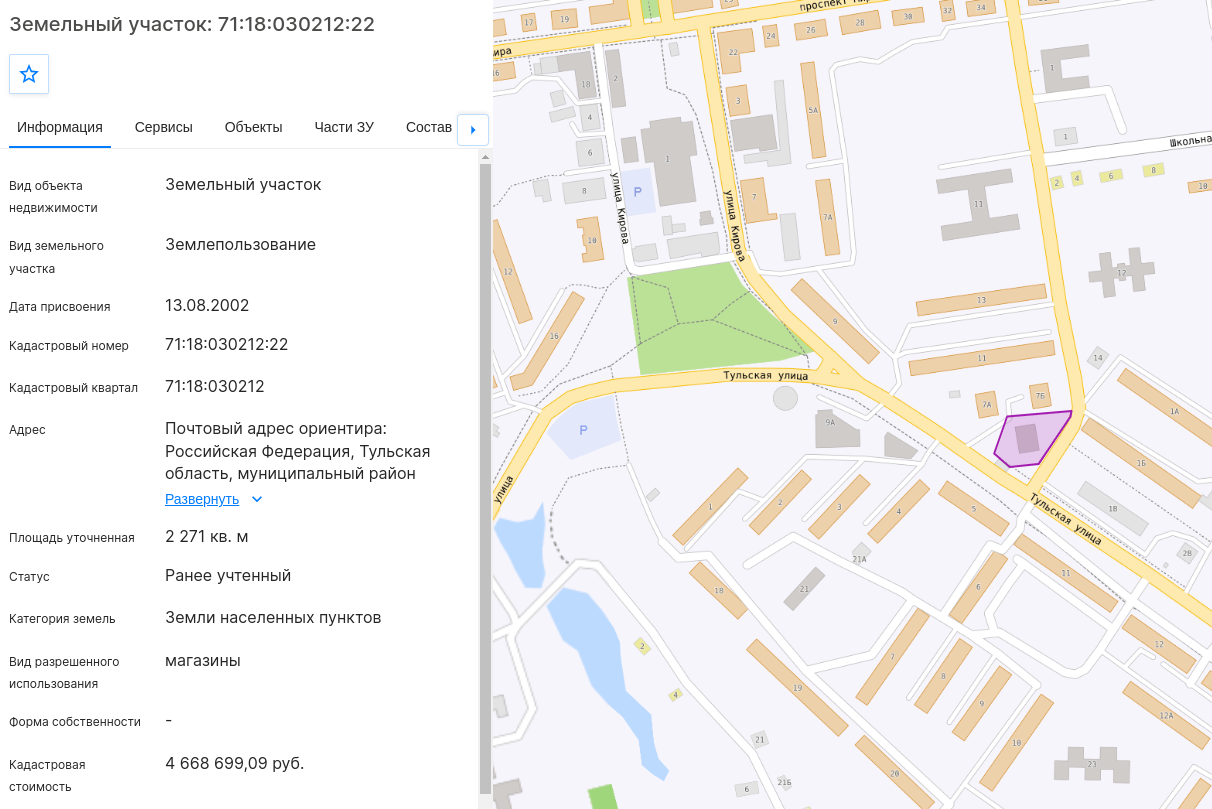Open the Информация tab

[x=60, y=127]
